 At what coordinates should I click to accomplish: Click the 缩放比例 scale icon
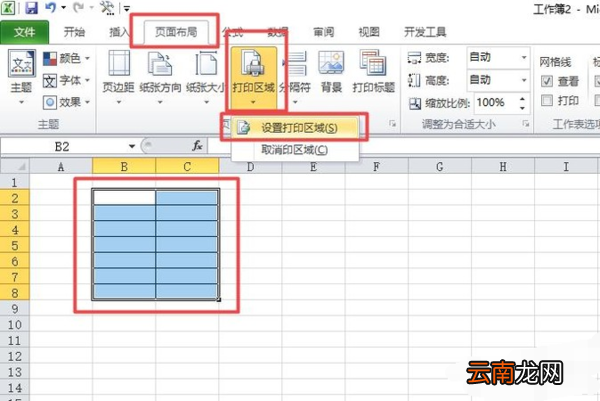coord(415,103)
